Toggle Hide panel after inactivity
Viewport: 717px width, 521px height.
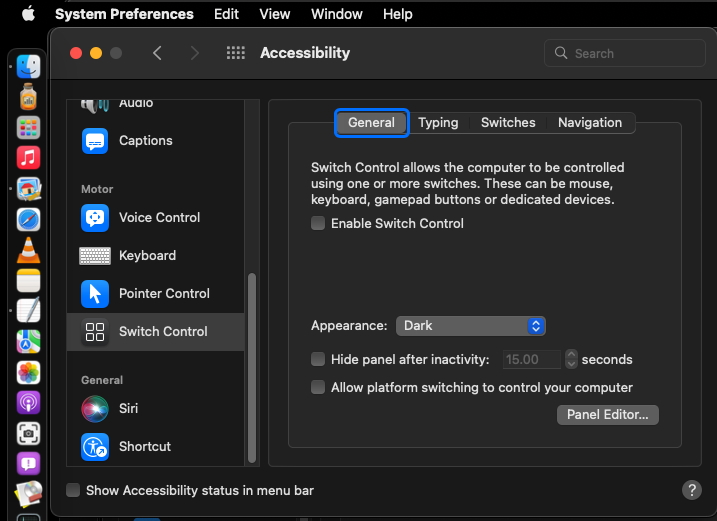pos(318,359)
